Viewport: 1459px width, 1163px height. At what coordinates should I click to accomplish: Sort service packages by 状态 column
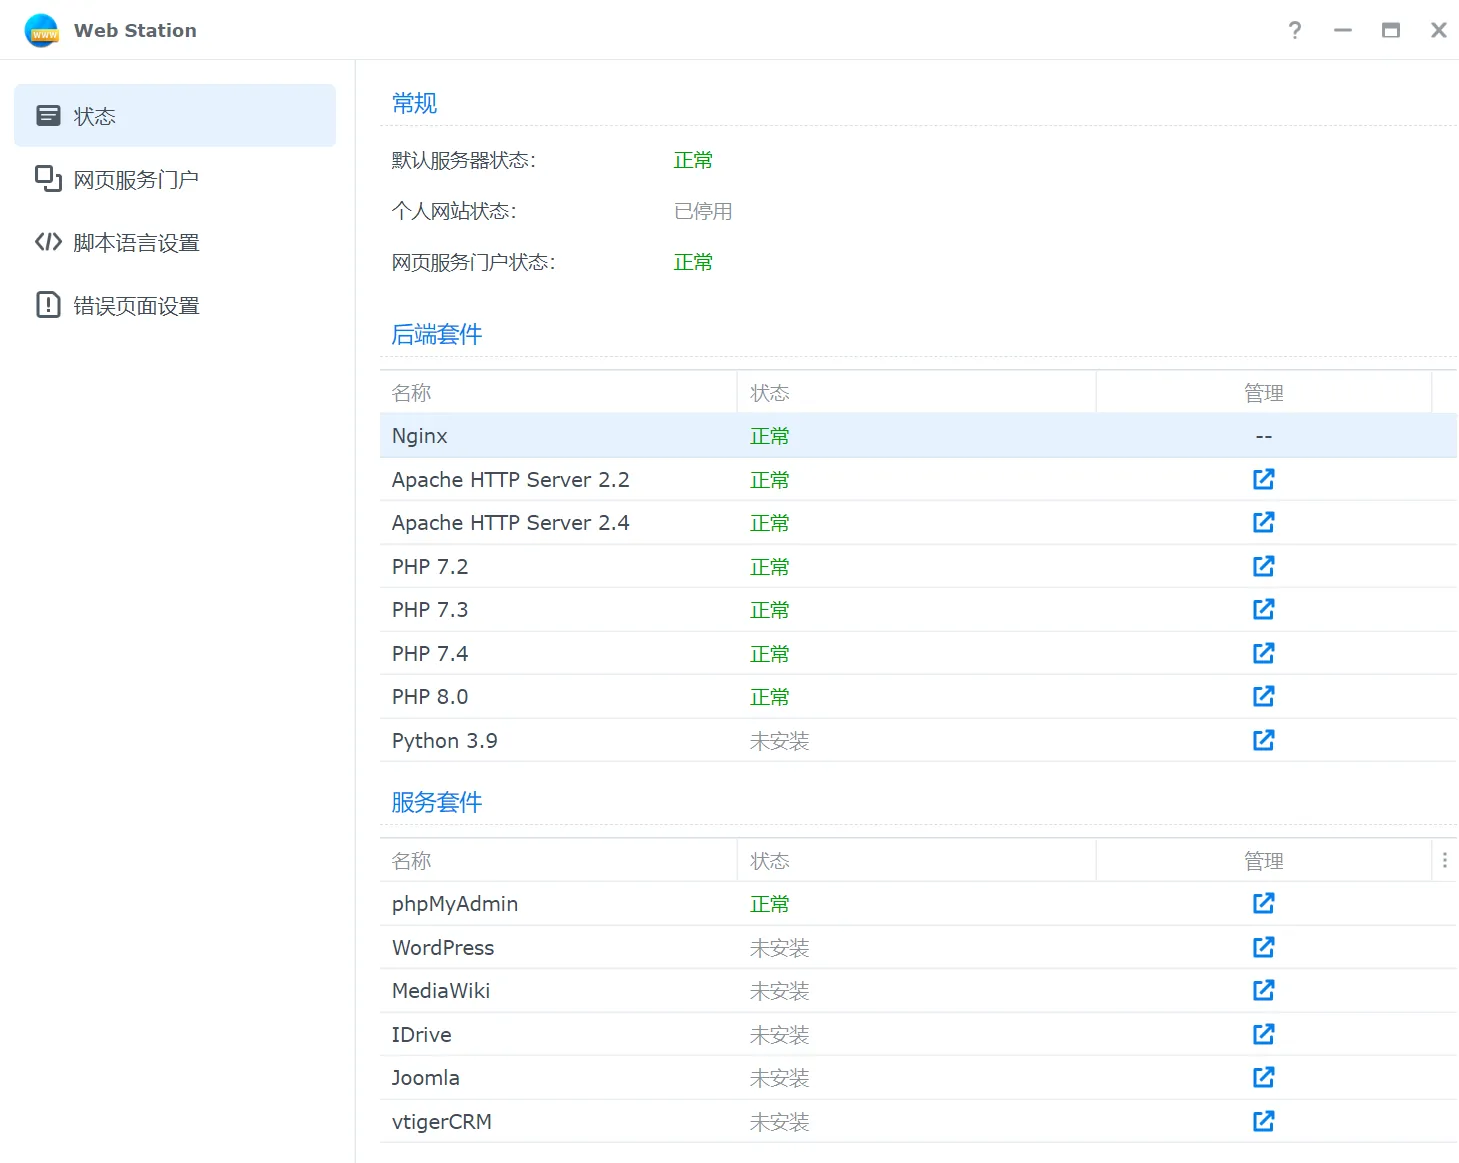916,860
